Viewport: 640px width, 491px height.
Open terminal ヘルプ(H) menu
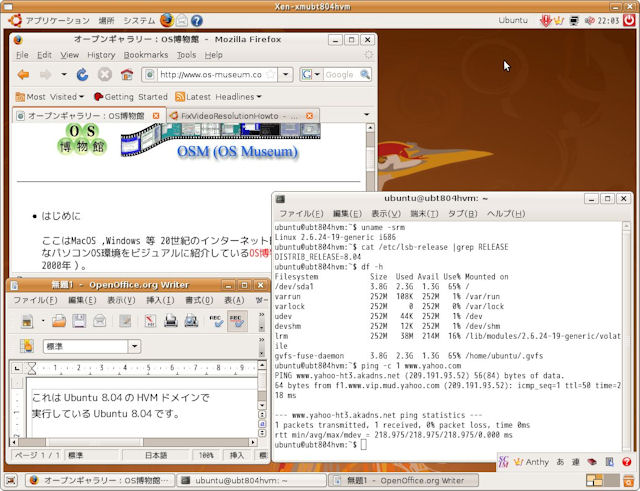click(506, 213)
